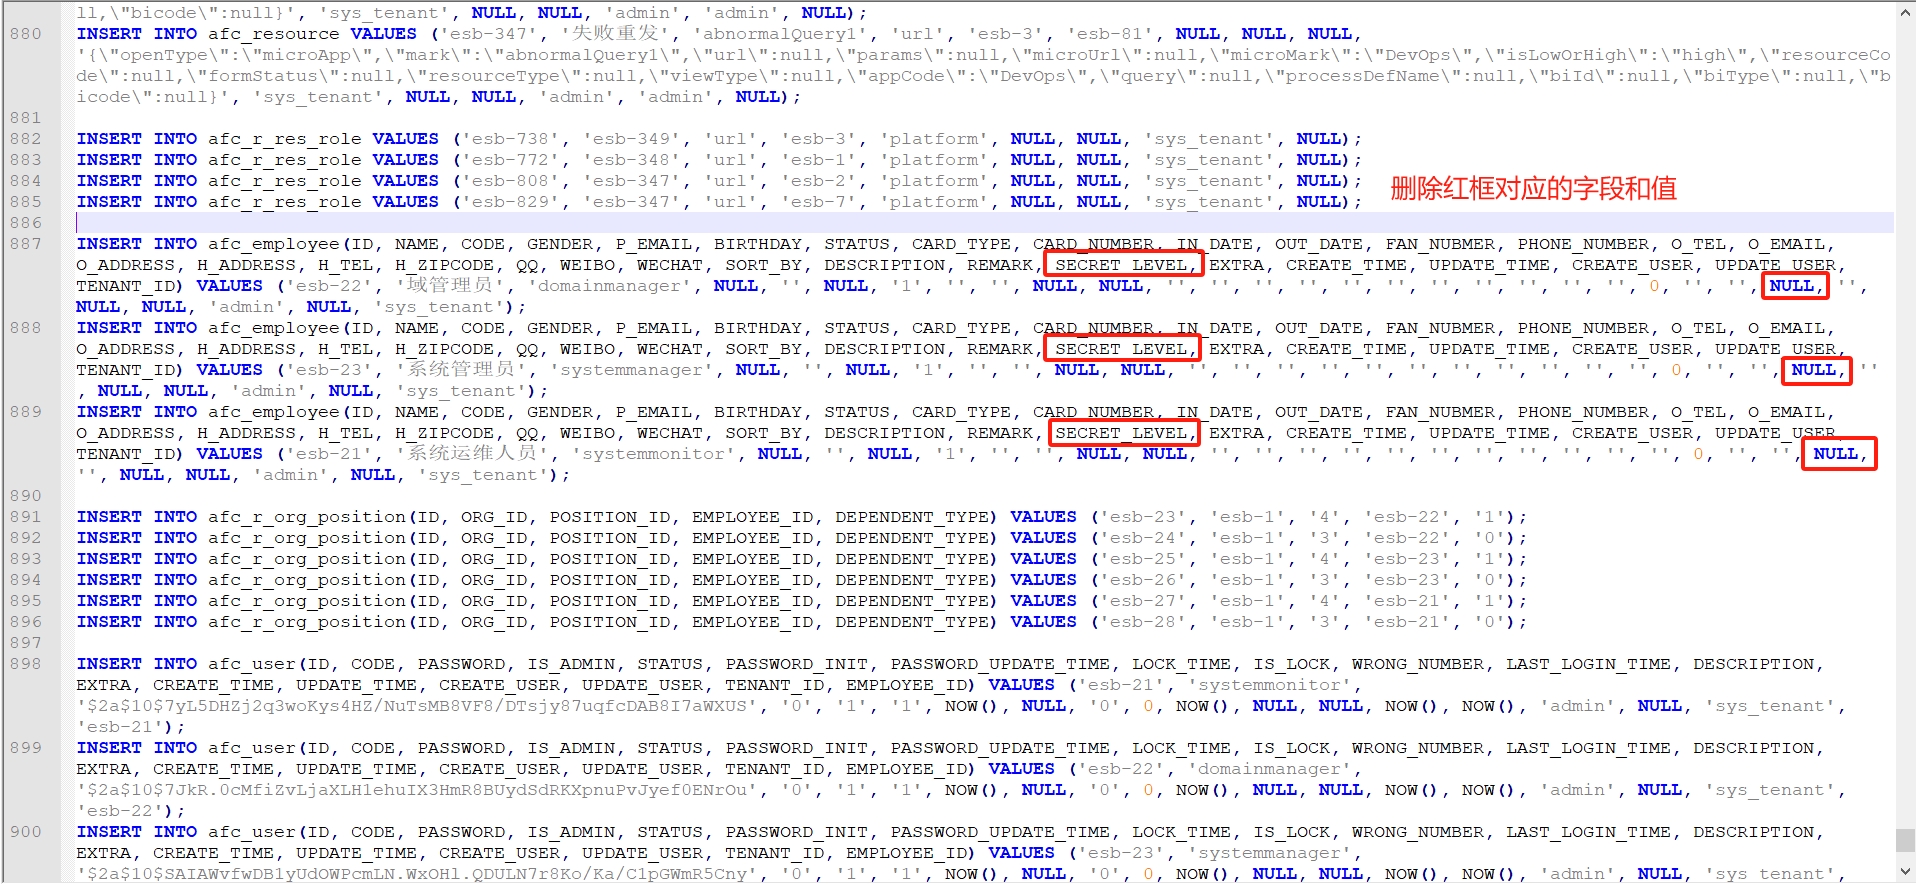Click line number 891 in the gutter
Viewport: 1916px width, 884px height.
tap(26, 517)
